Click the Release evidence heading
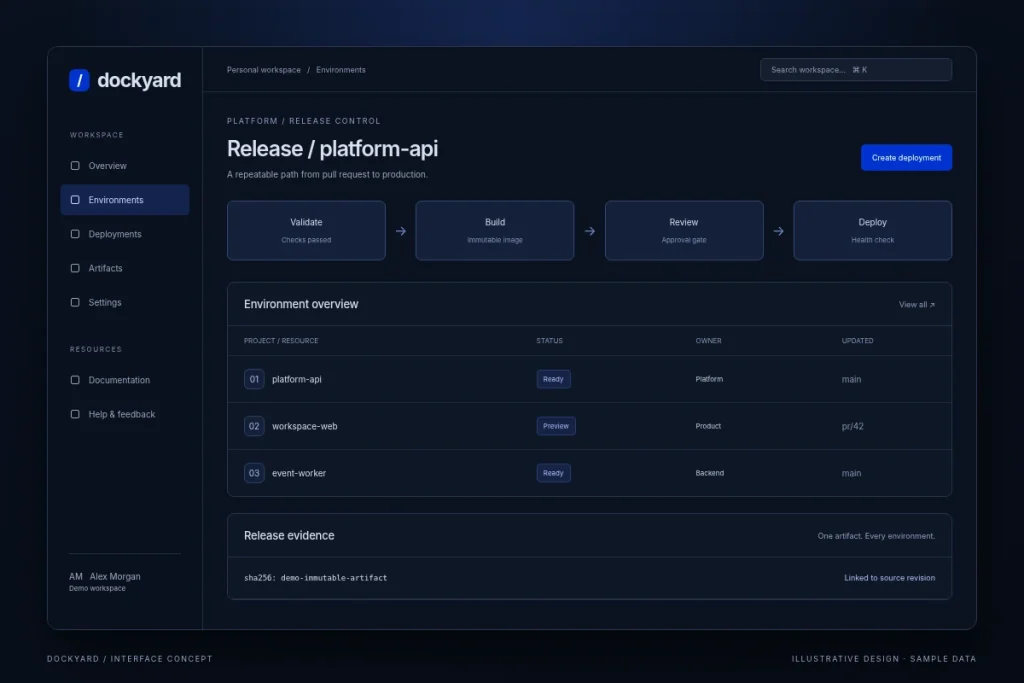The image size is (1024, 683). click(x=289, y=535)
